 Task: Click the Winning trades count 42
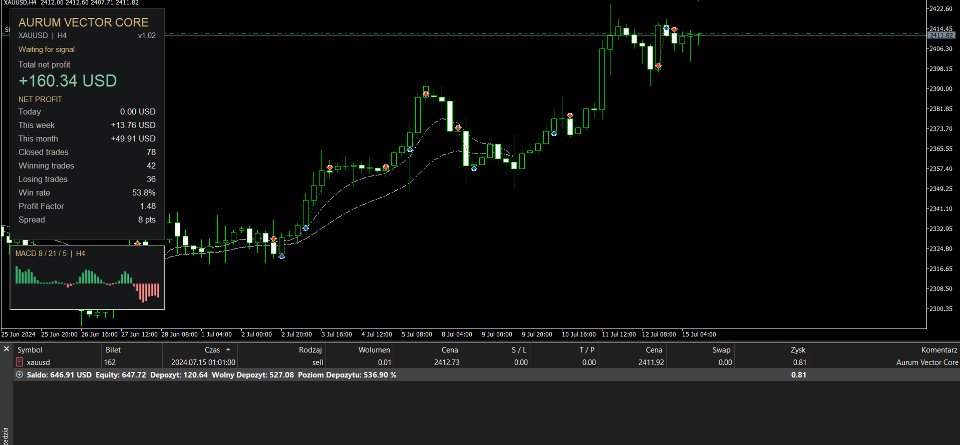click(x=151, y=165)
